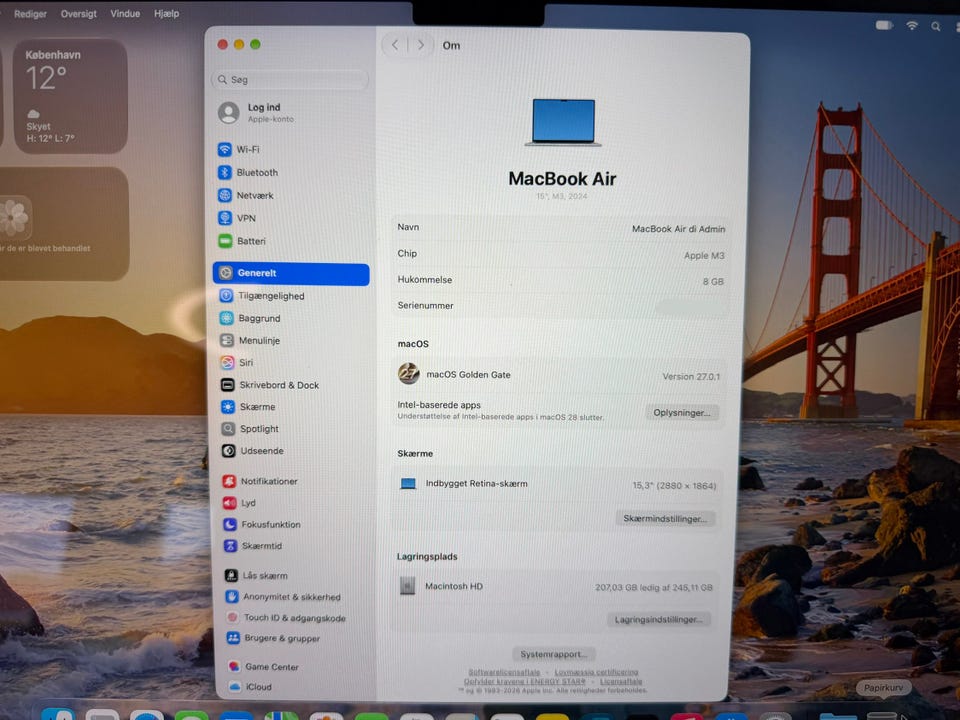Image resolution: width=960 pixels, height=720 pixels.
Task: Open the Vindue menu
Action: coord(125,13)
